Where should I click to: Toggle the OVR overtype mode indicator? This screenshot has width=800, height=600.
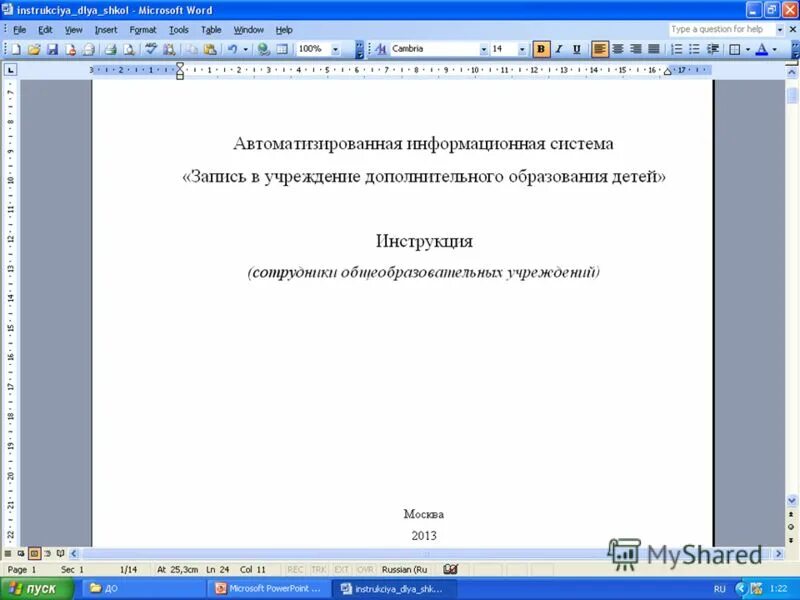[x=362, y=569]
